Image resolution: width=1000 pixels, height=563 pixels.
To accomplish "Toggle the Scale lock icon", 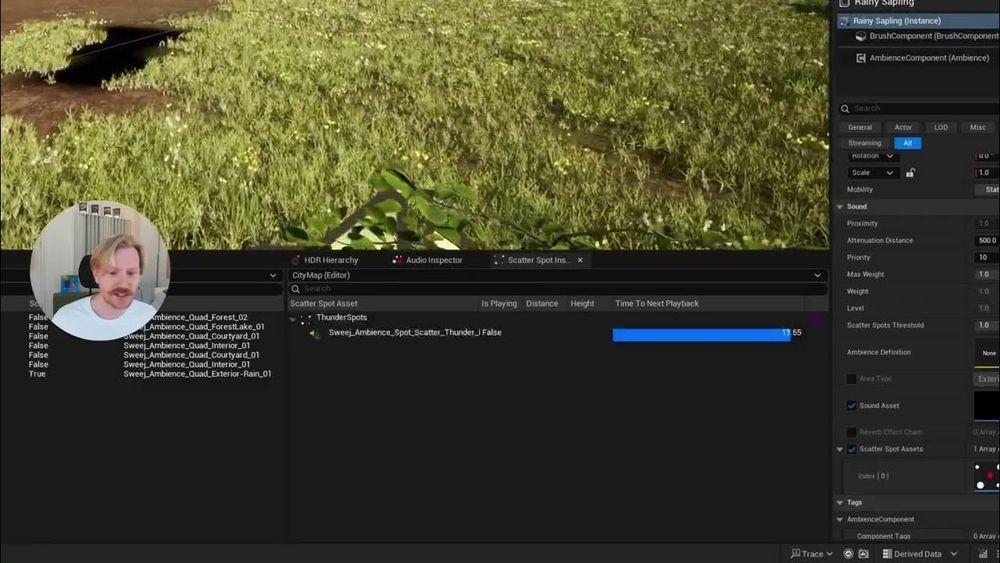I will (911, 173).
